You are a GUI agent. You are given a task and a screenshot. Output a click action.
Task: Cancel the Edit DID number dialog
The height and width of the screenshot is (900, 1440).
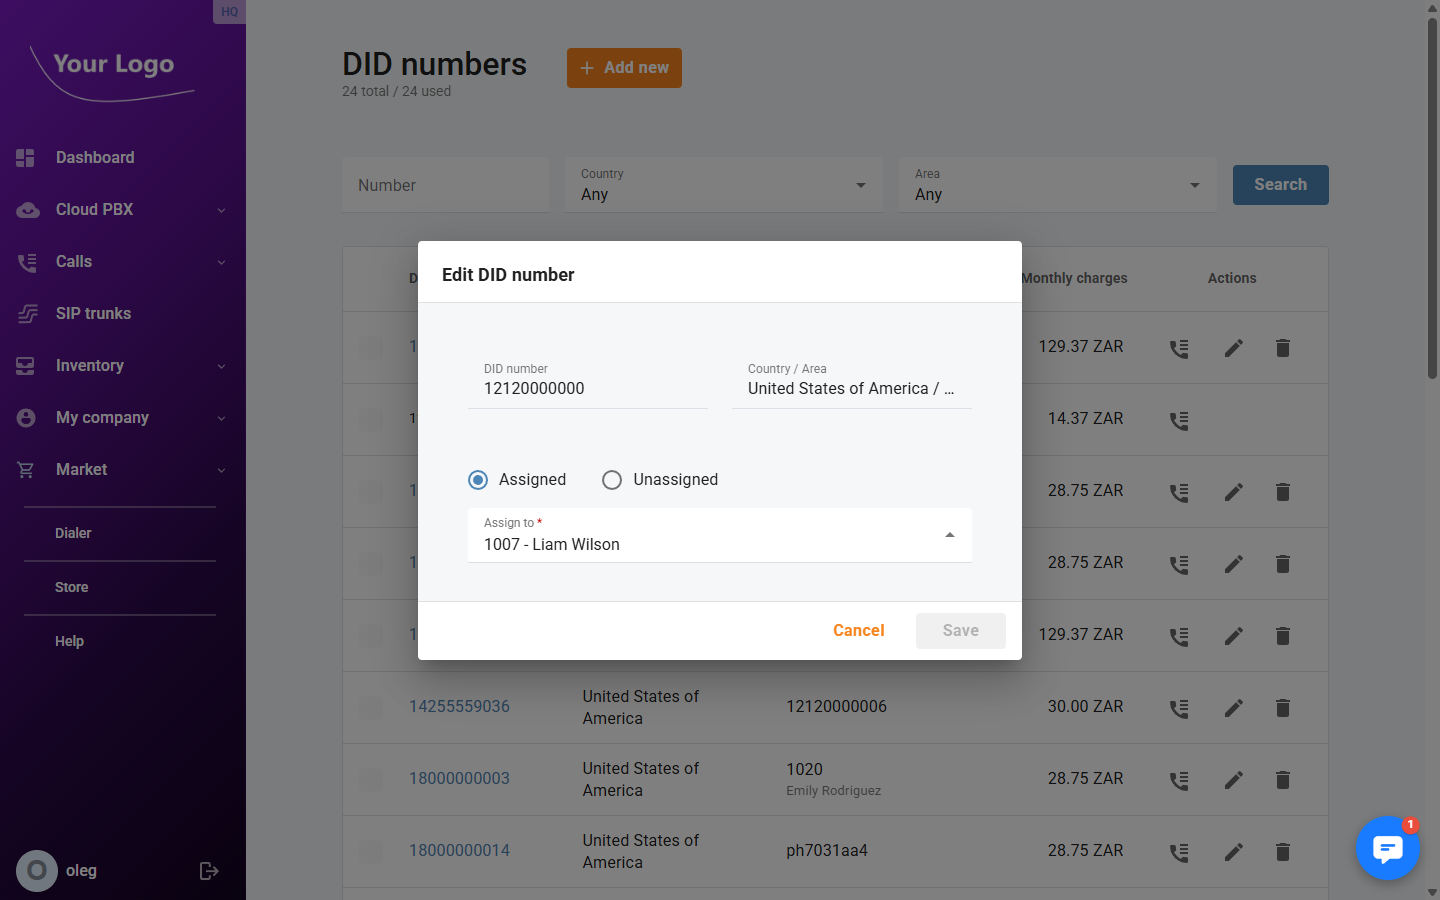pyautogui.click(x=858, y=630)
